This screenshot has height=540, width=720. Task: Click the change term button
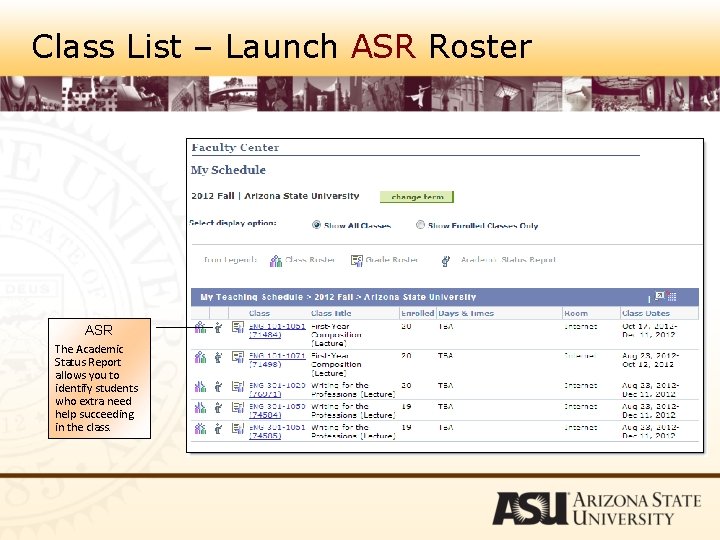tap(417, 197)
